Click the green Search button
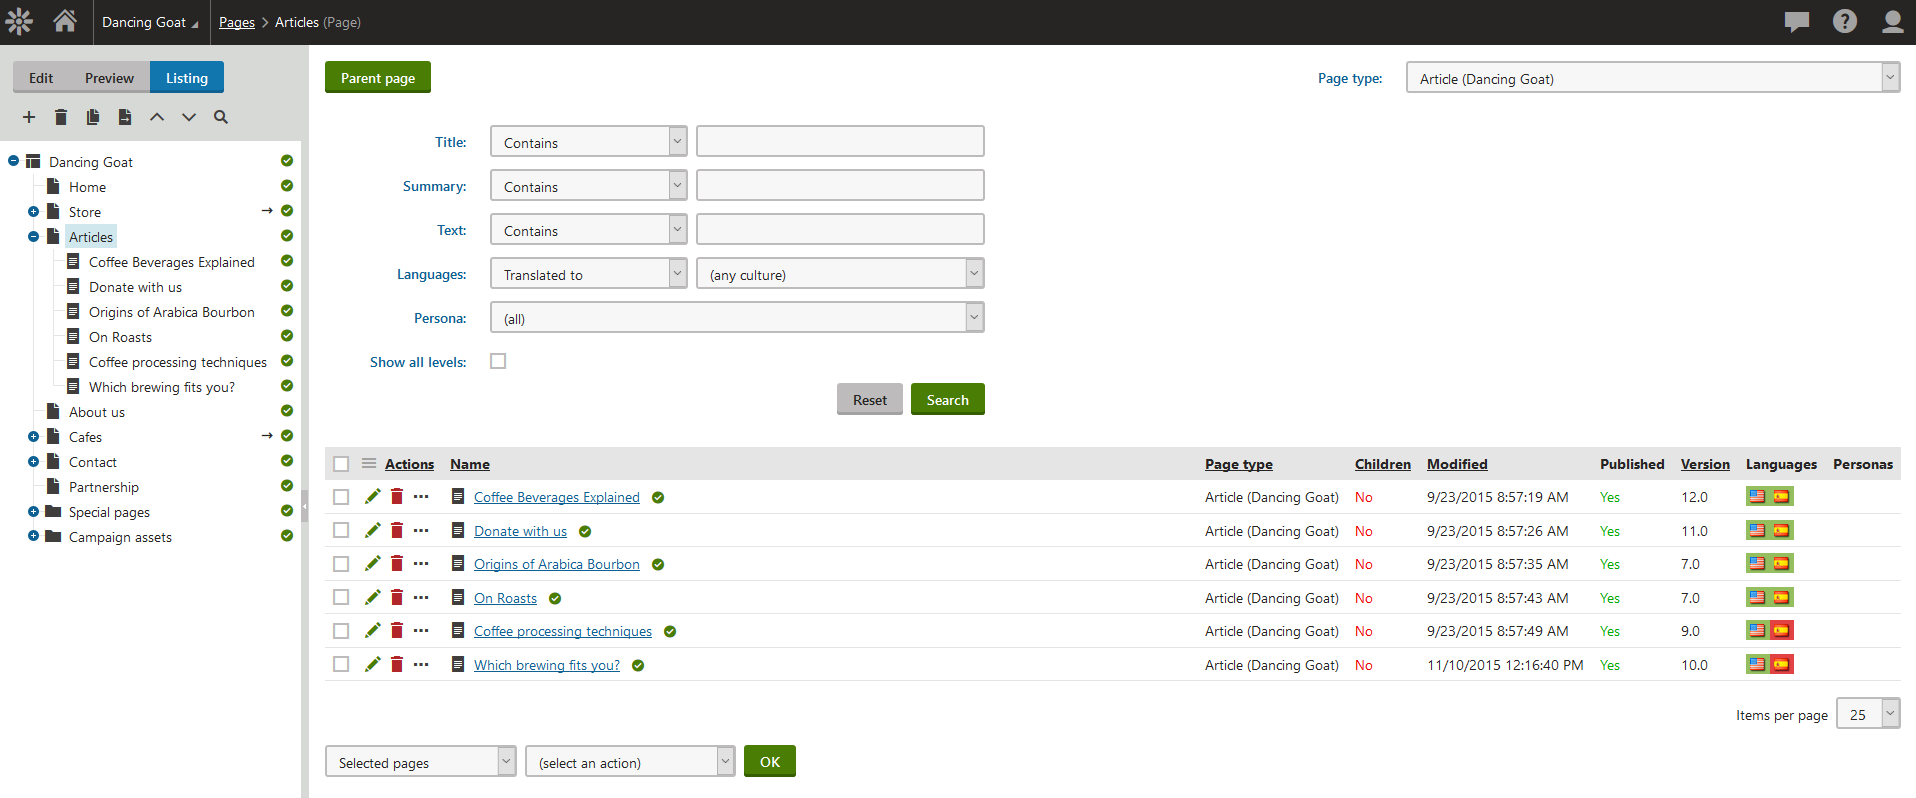The height and width of the screenshot is (798, 1916). point(947,400)
